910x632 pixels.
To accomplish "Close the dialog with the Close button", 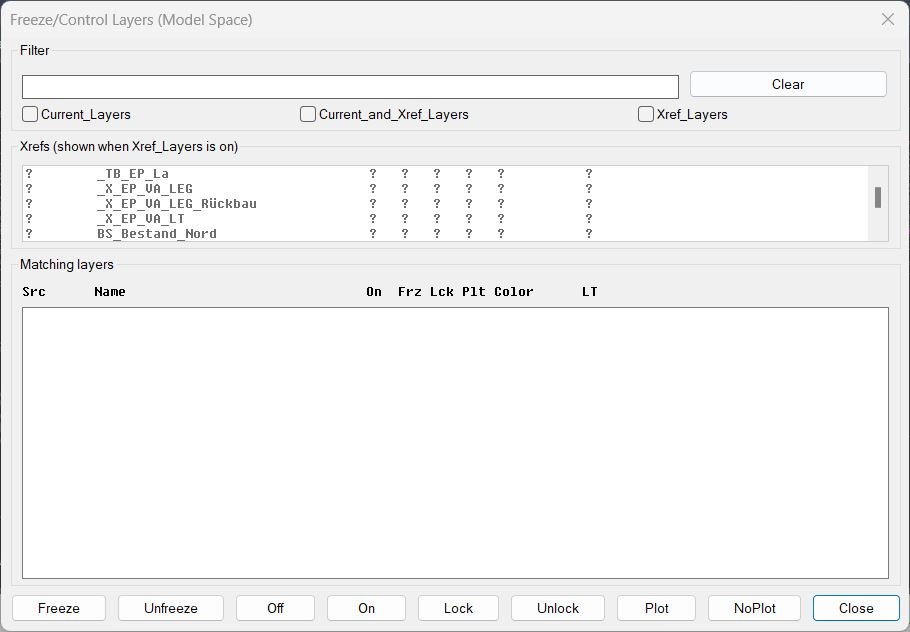I will (x=855, y=608).
